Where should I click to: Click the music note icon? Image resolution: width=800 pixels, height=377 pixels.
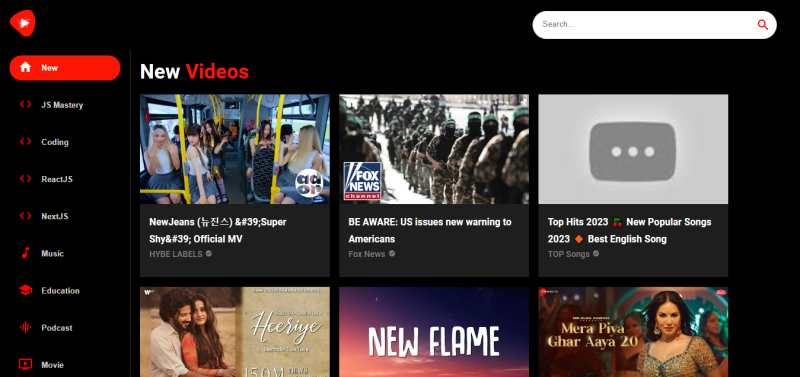25,253
